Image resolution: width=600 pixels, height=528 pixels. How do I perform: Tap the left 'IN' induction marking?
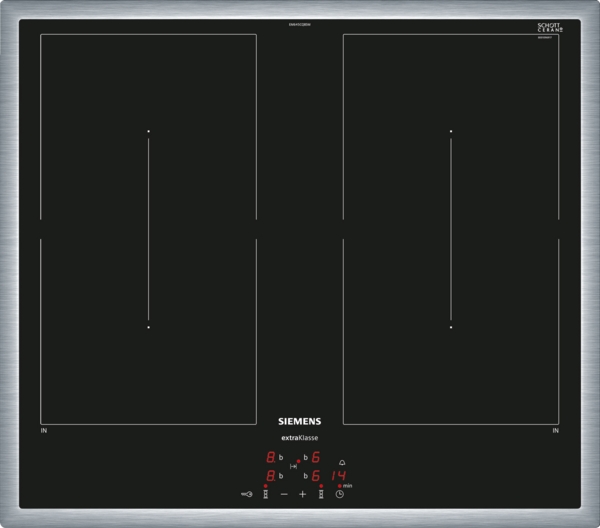pos(44,430)
